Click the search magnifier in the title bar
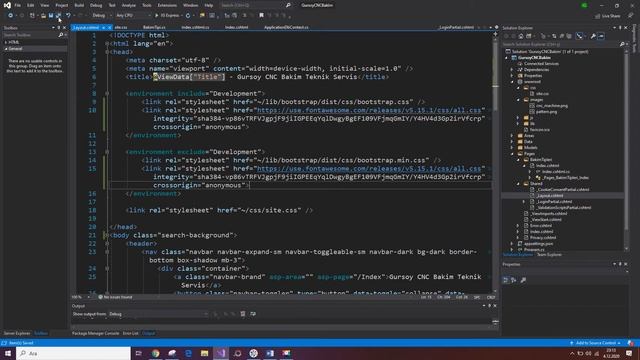Image resolution: width=640 pixels, height=360 pixels. (288, 5)
